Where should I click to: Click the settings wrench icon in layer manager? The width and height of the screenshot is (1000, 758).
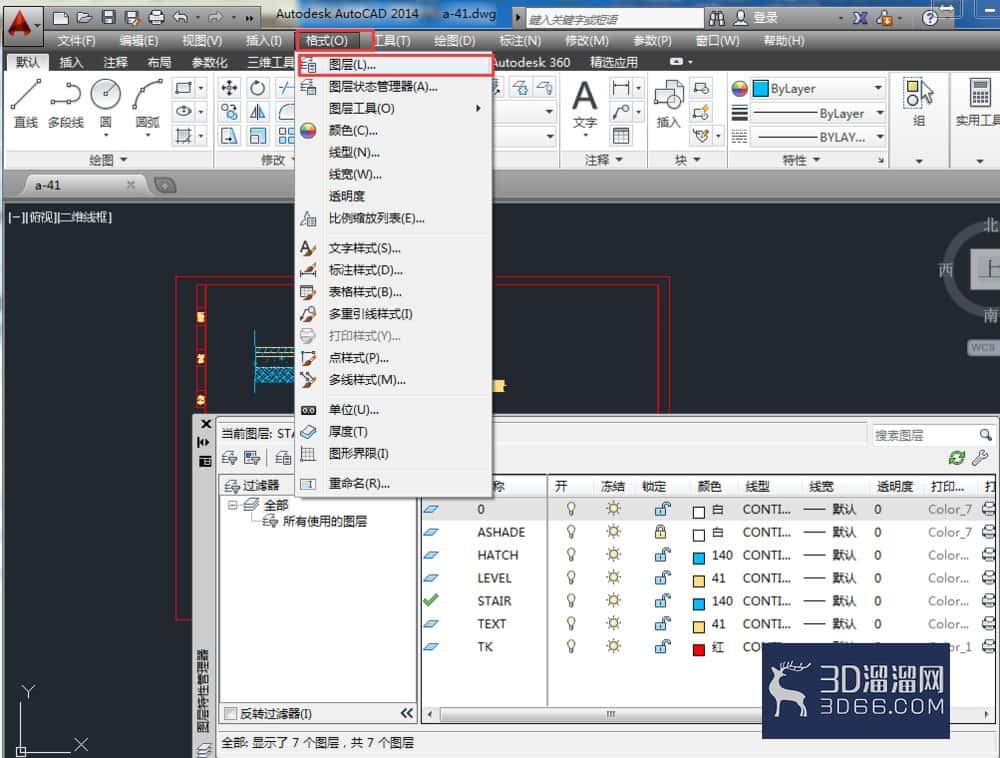tap(980, 457)
